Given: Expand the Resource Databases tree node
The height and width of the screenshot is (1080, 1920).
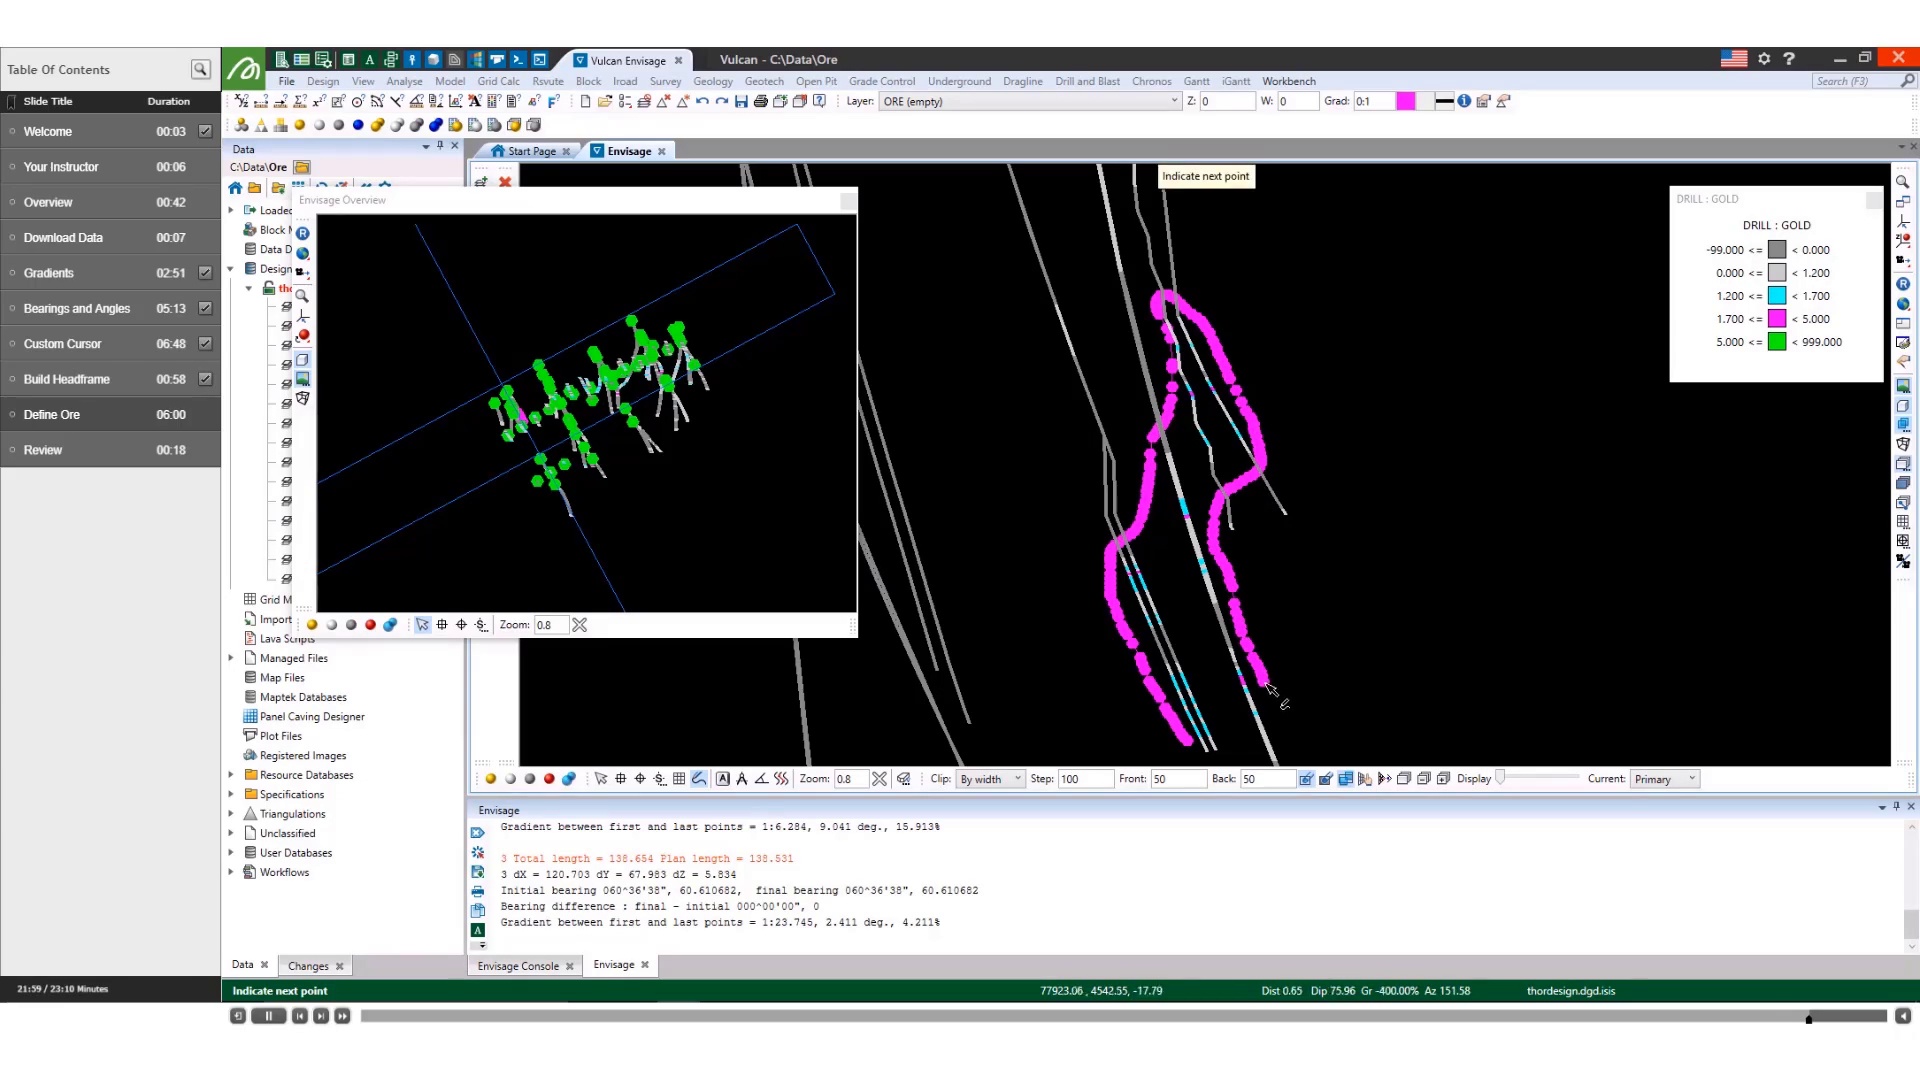Looking at the screenshot, I should pyautogui.click(x=231, y=774).
